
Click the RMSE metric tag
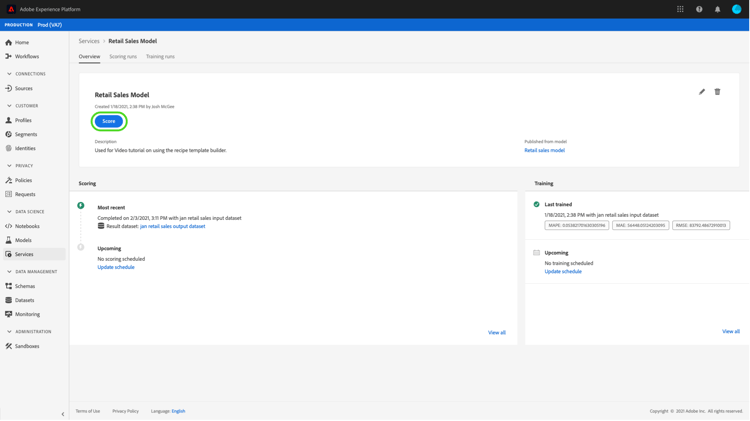(701, 225)
